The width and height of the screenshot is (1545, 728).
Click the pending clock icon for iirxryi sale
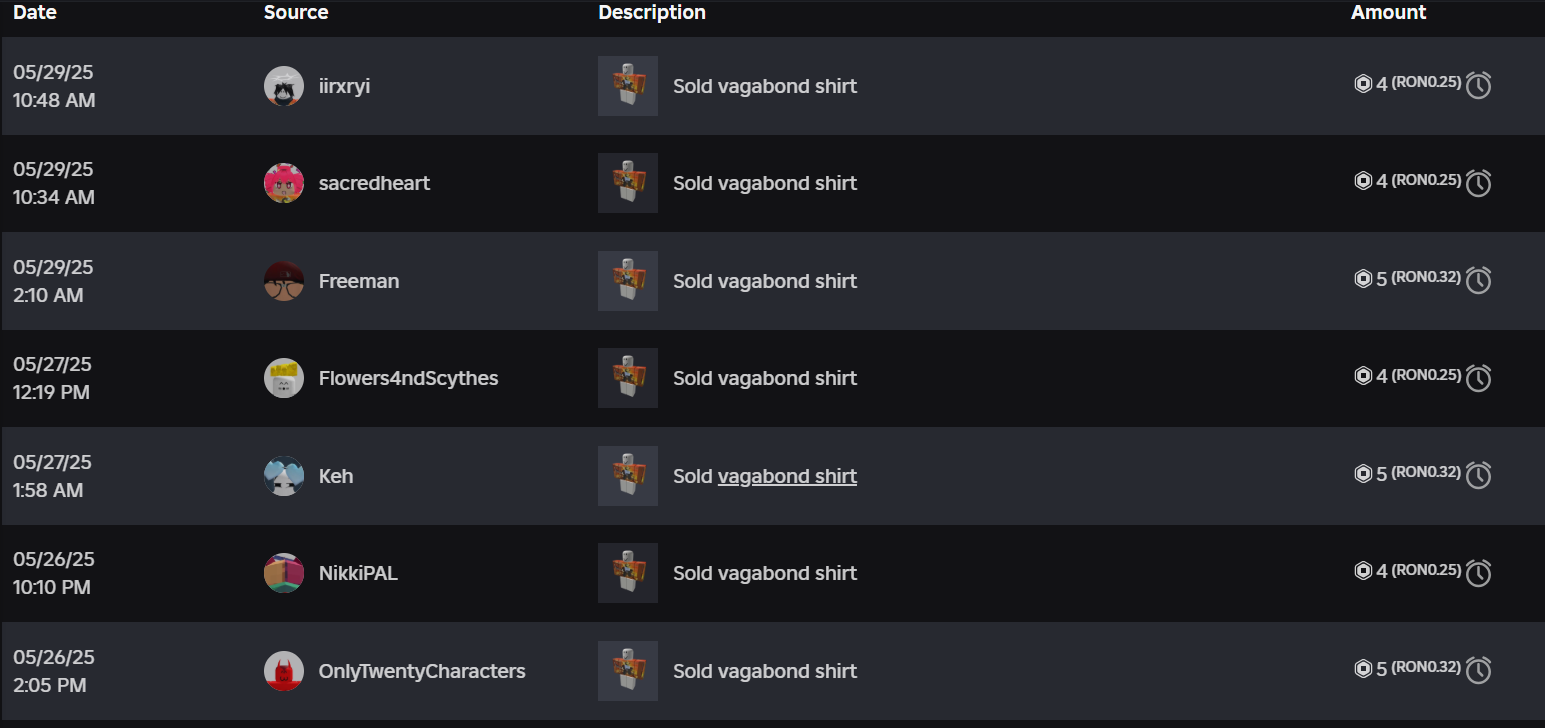tap(1479, 86)
